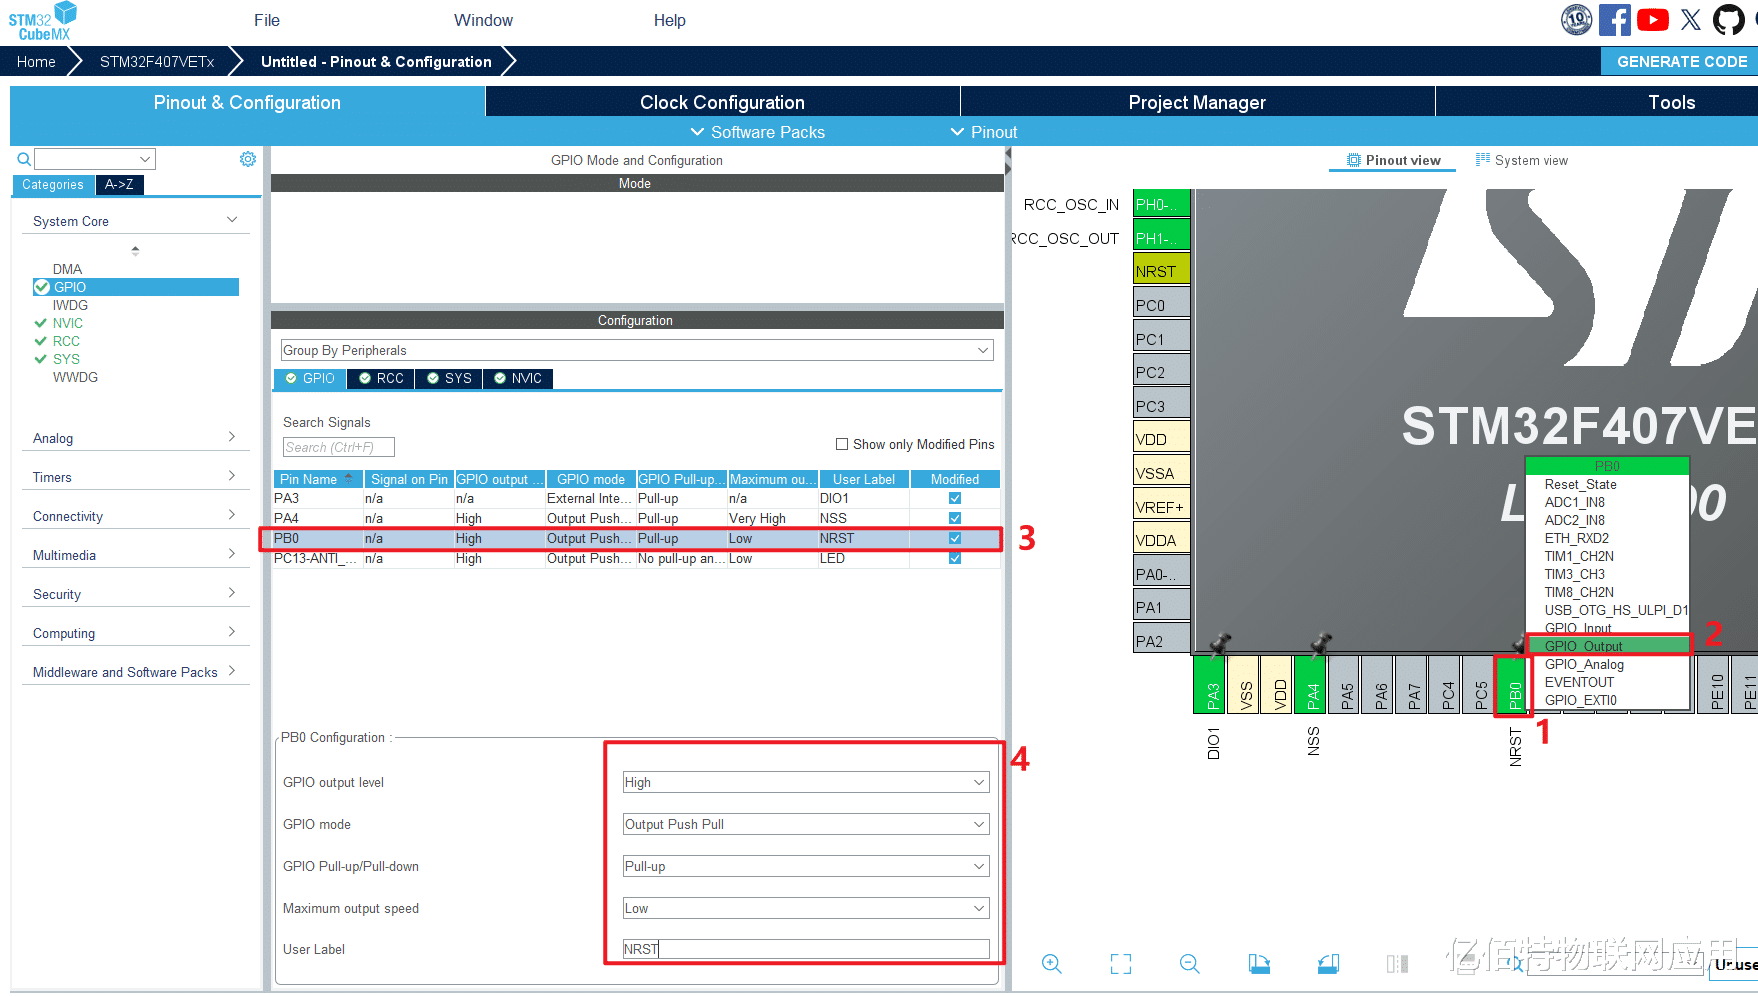The image size is (1758, 996).
Task: Open the GitHub icon link
Action: pyautogui.click(x=1729, y=20)
